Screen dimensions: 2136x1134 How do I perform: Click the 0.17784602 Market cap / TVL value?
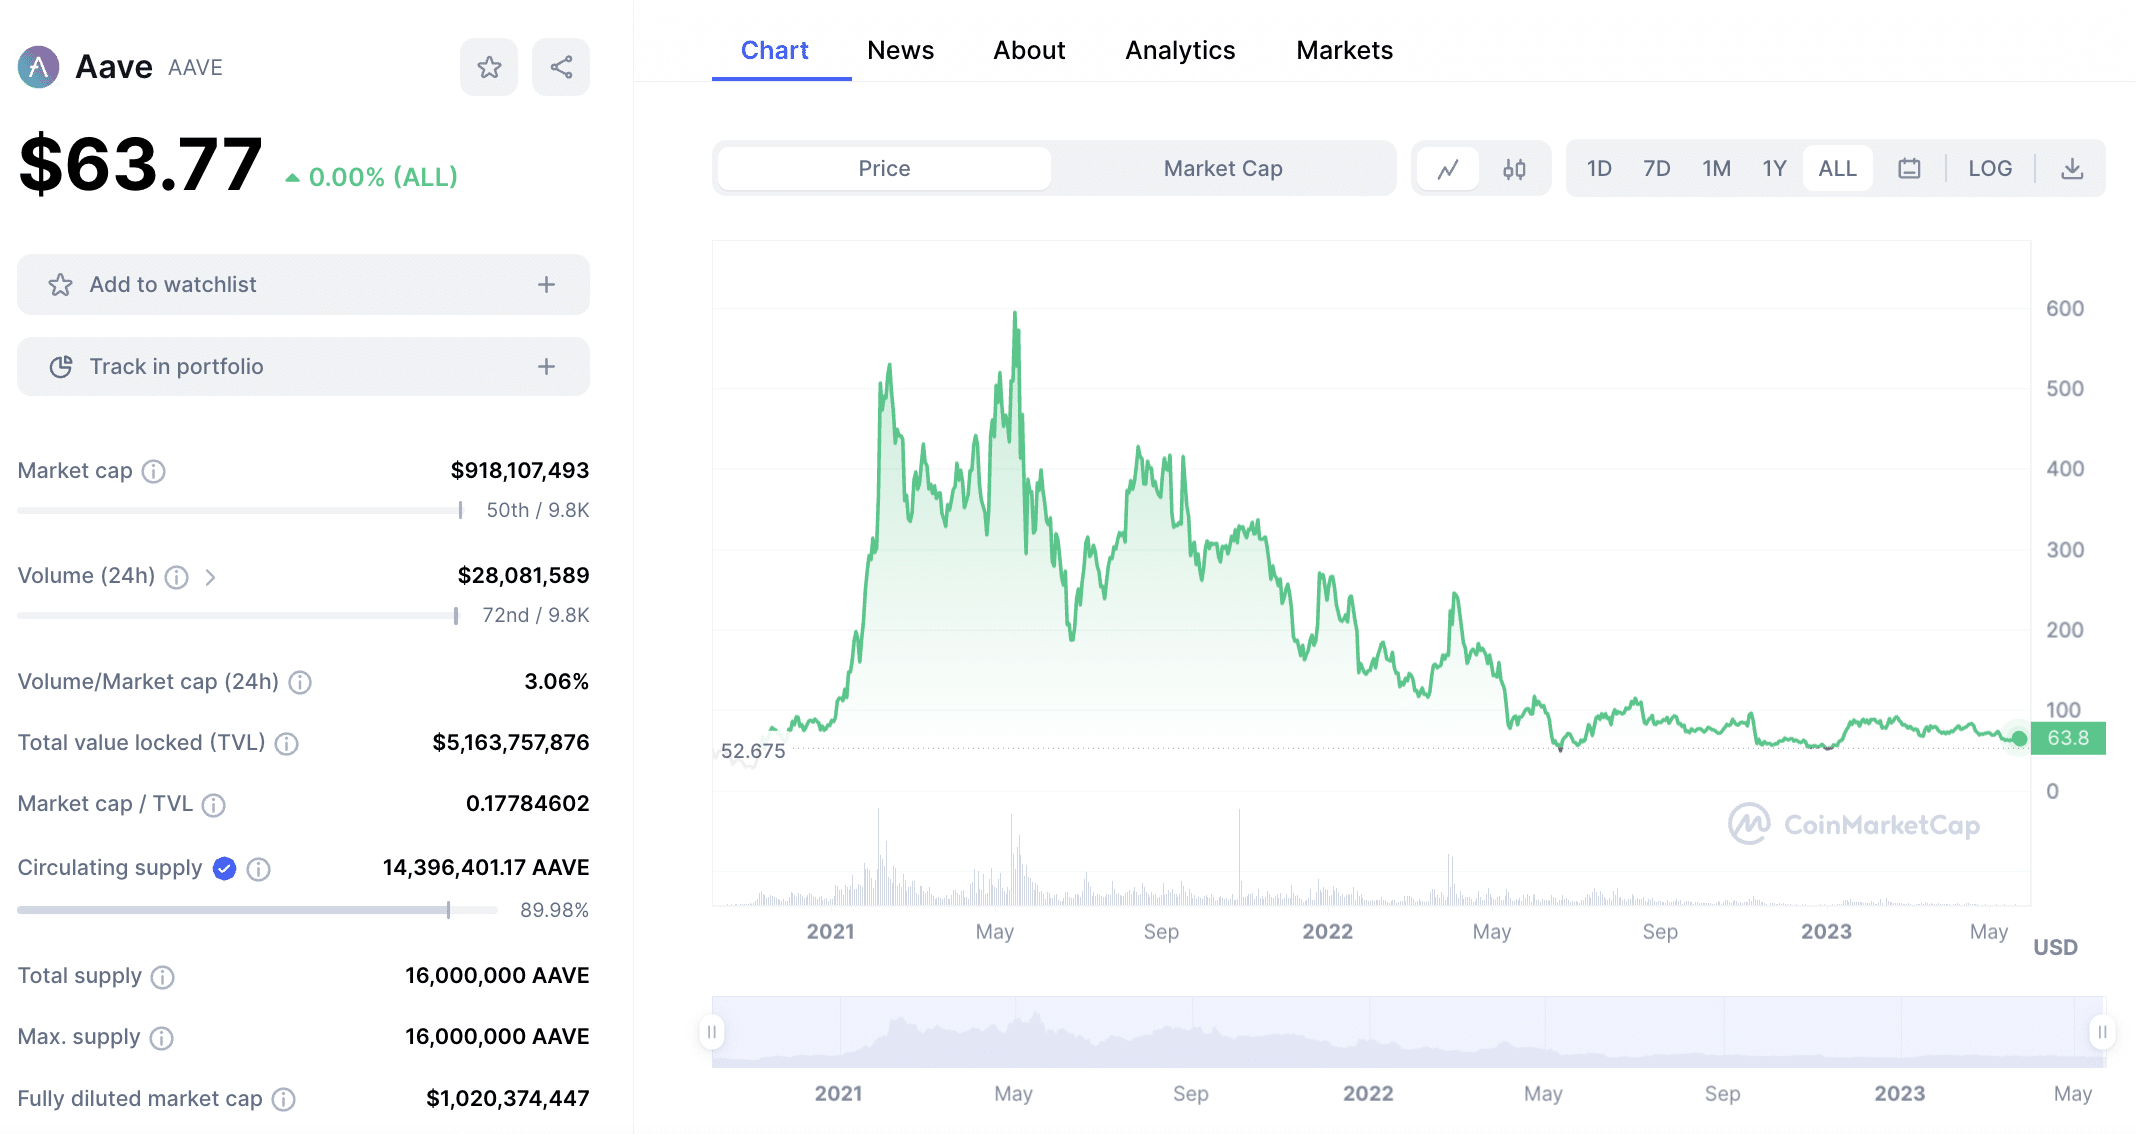[528, 804]
